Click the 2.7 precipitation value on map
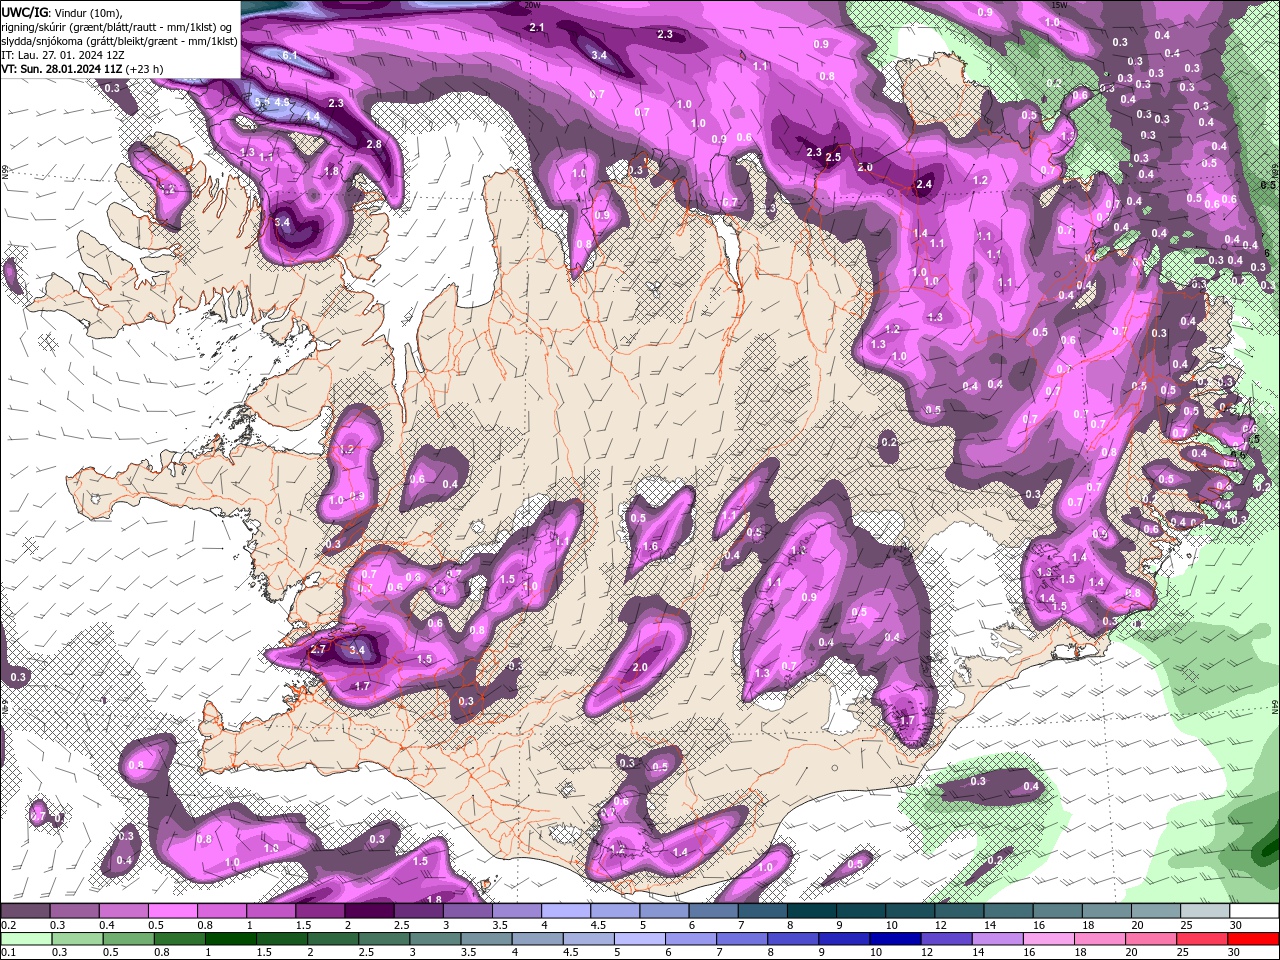Viewport: 1280px width, 960px height. [x=319, y=649]
